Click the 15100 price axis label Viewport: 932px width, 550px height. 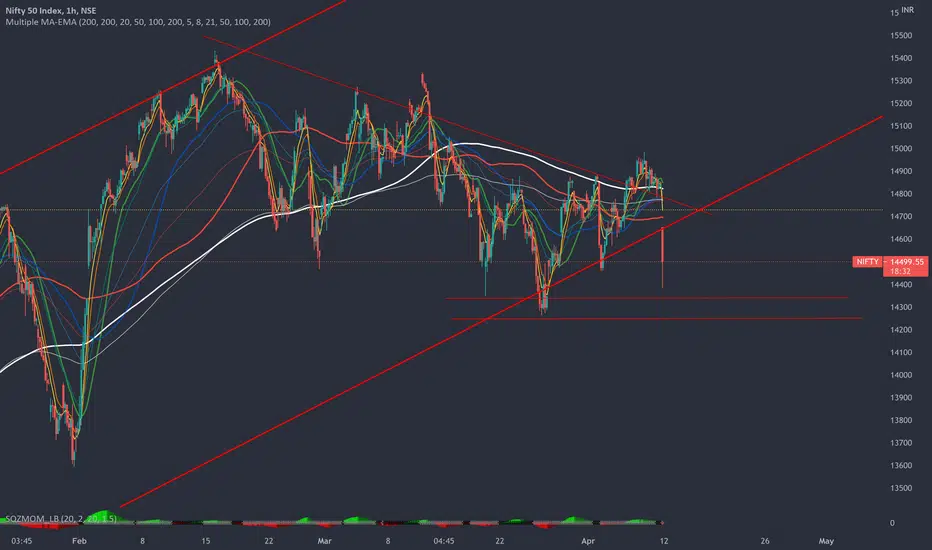[901, 126]
